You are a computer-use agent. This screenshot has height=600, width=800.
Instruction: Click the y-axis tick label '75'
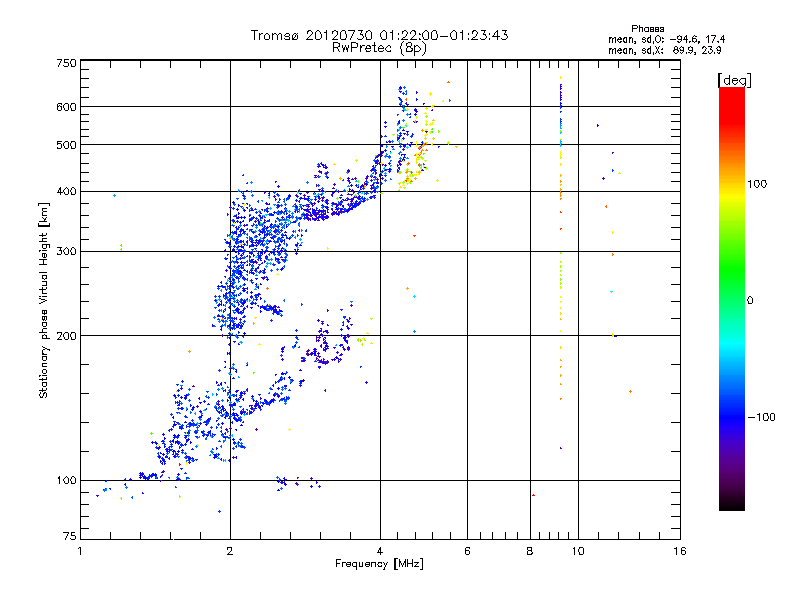(70, 536)
